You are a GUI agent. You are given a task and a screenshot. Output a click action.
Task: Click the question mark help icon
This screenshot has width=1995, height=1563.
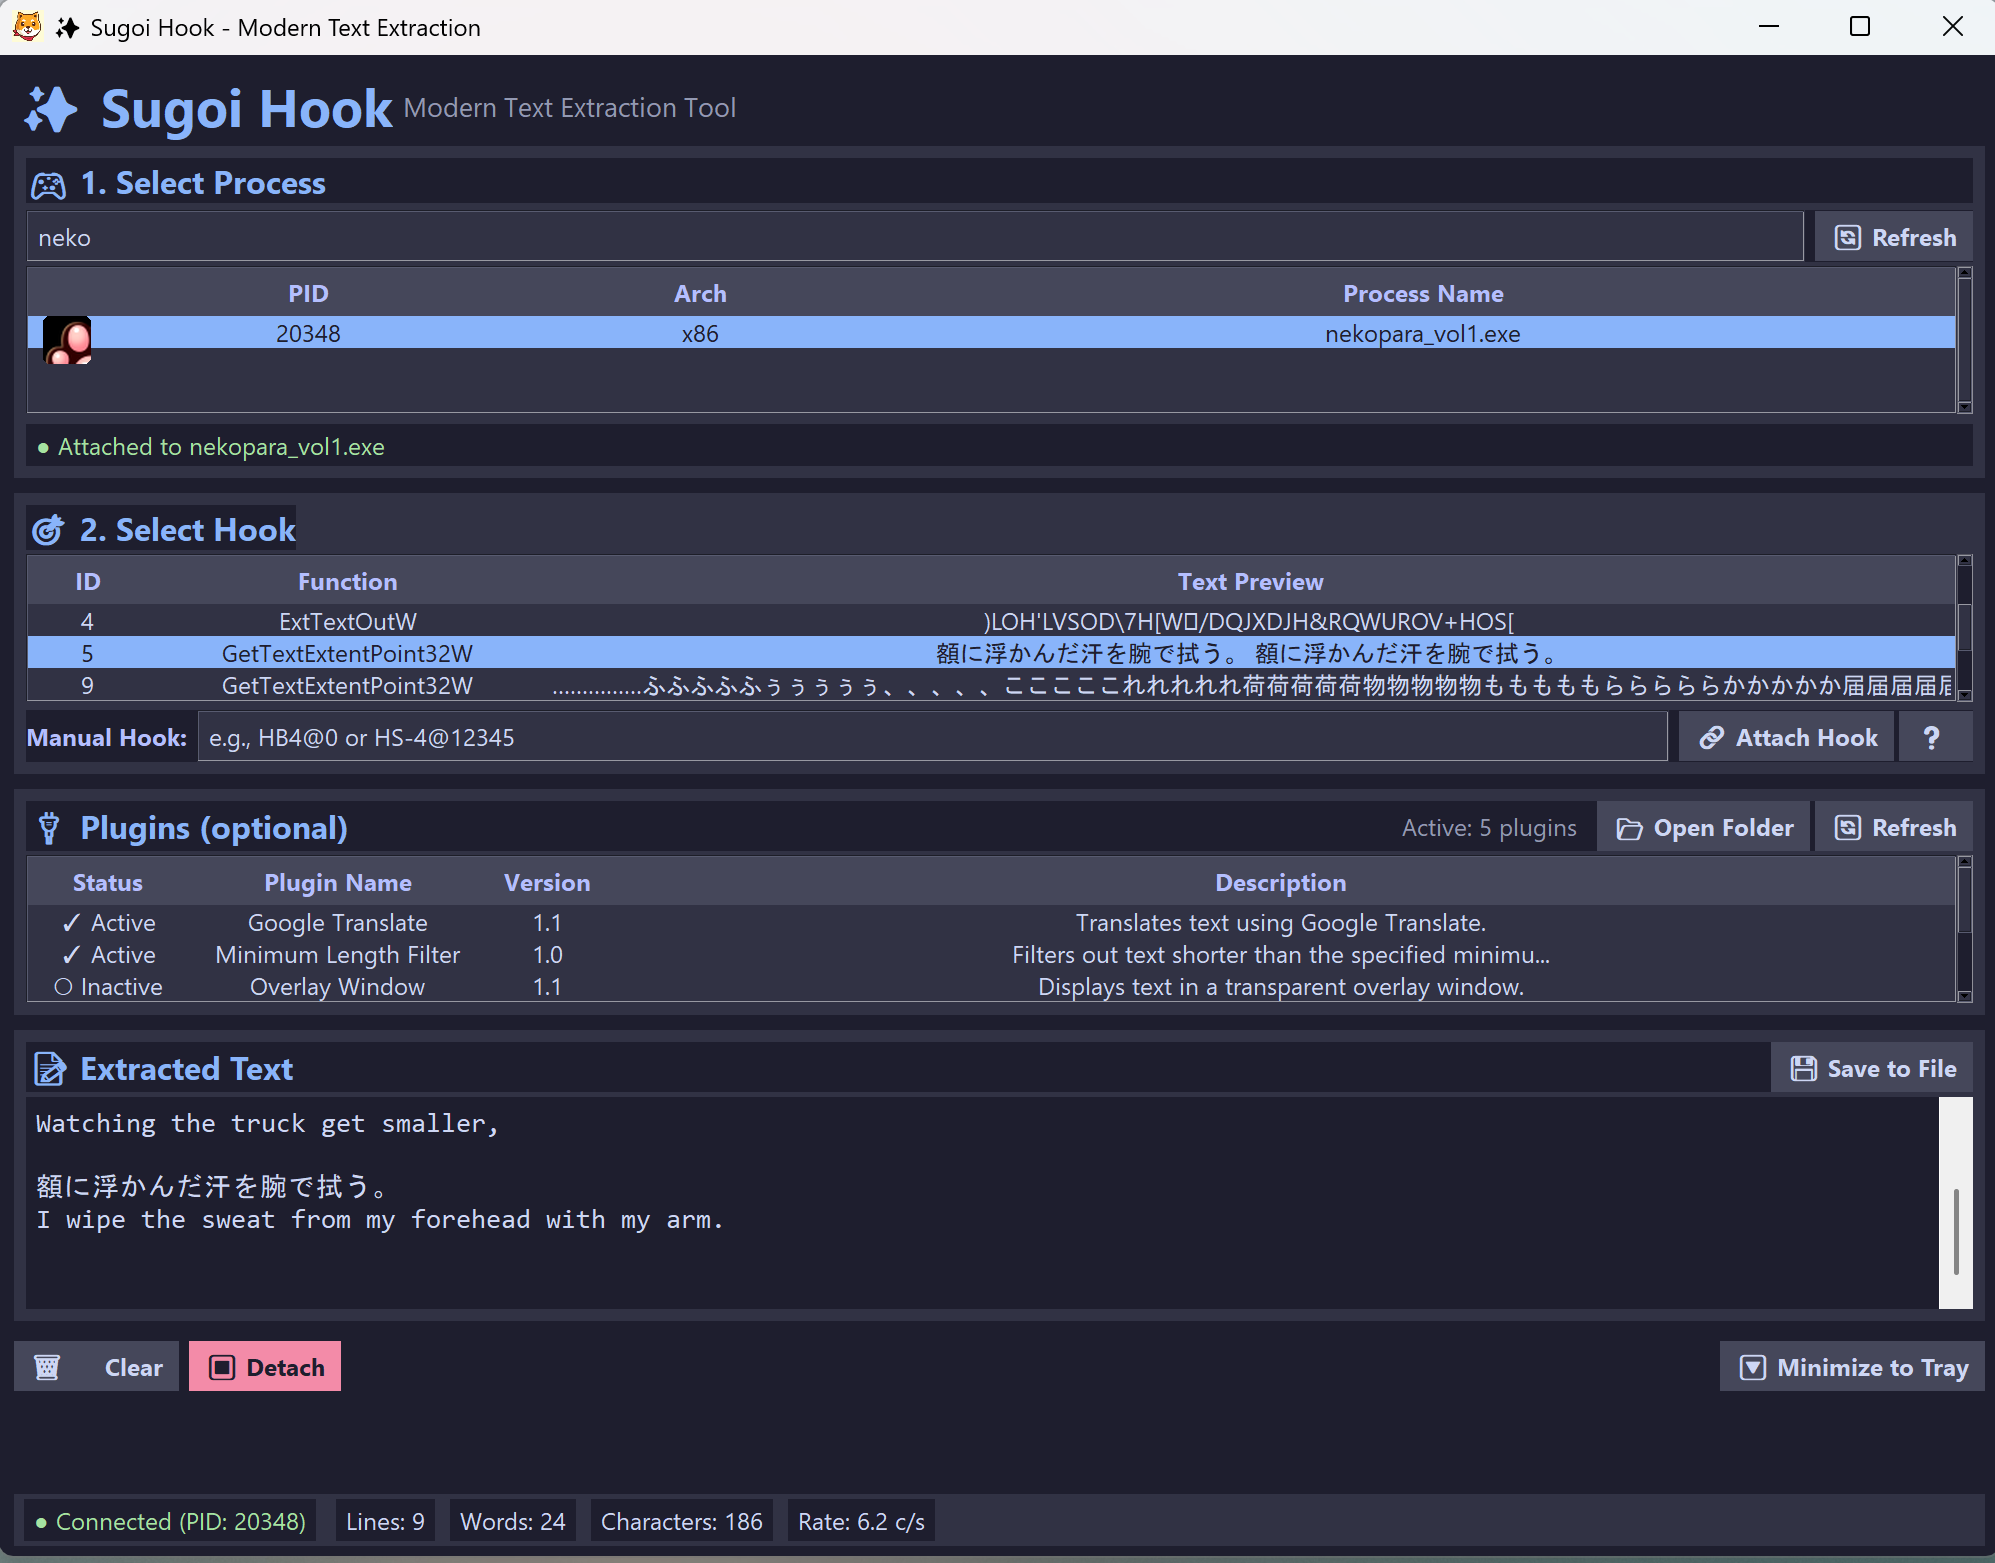pos(1931,738)
